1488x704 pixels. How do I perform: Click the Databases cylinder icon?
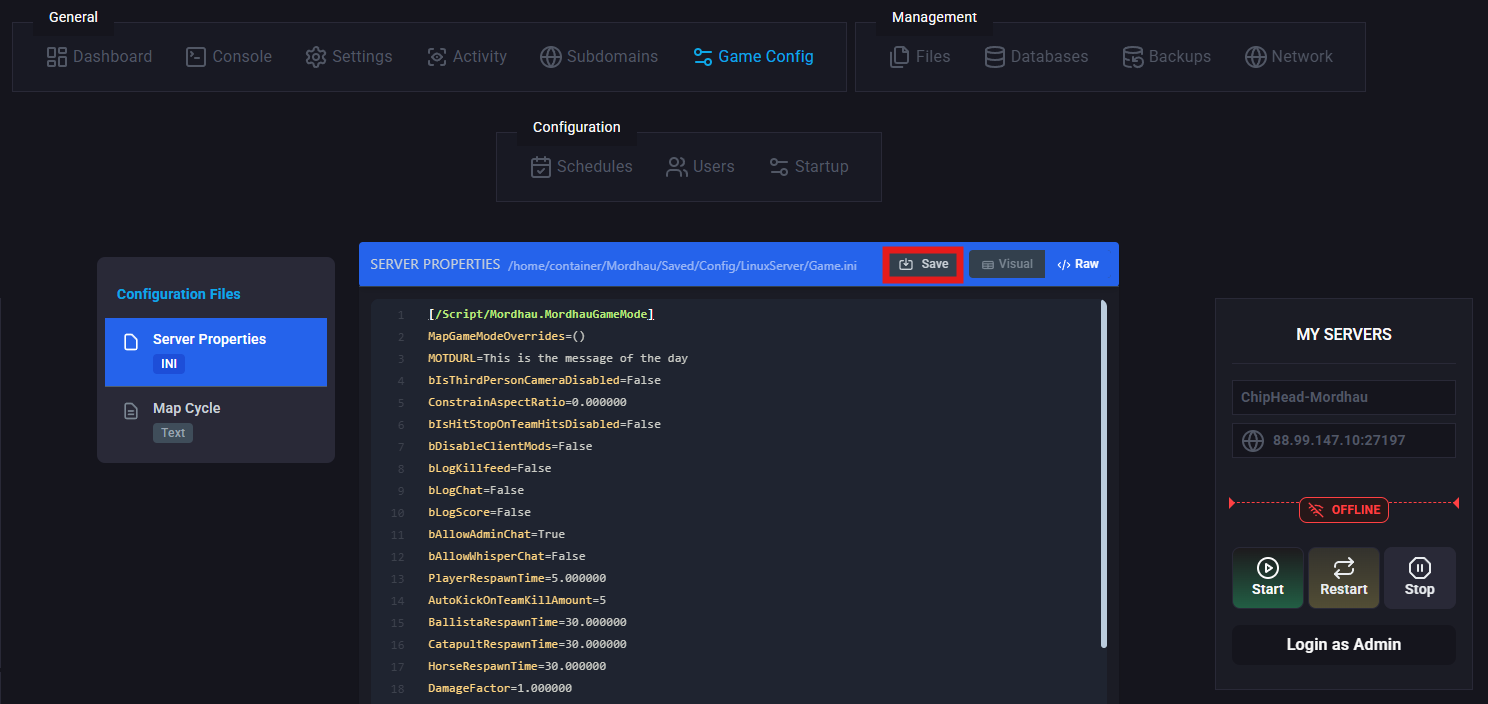pos(995,57)
